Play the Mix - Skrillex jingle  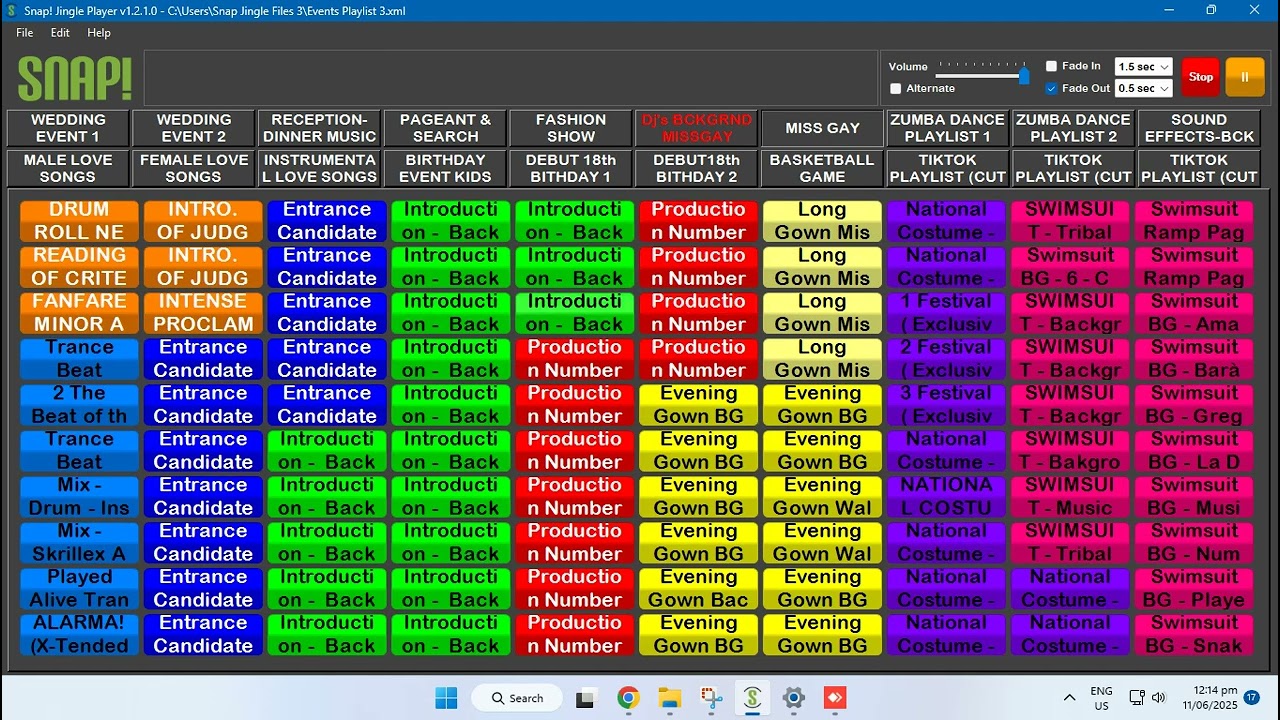79,543
